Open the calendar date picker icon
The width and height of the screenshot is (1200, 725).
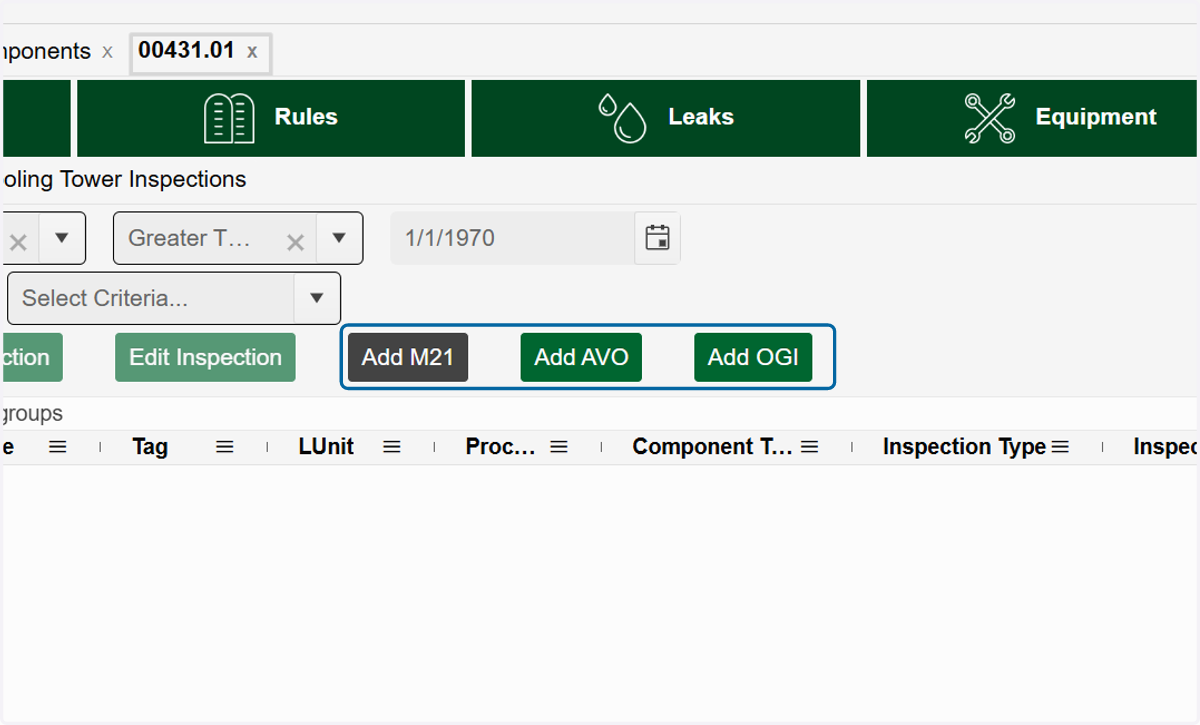657,238
